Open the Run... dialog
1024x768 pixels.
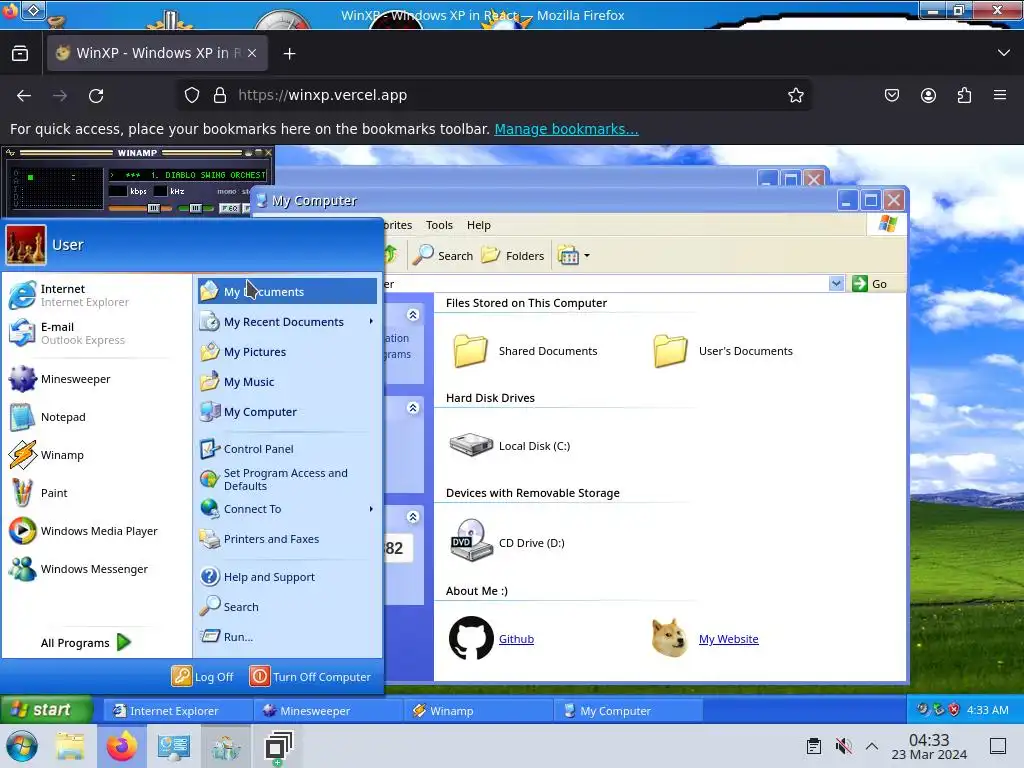[287, 637]
